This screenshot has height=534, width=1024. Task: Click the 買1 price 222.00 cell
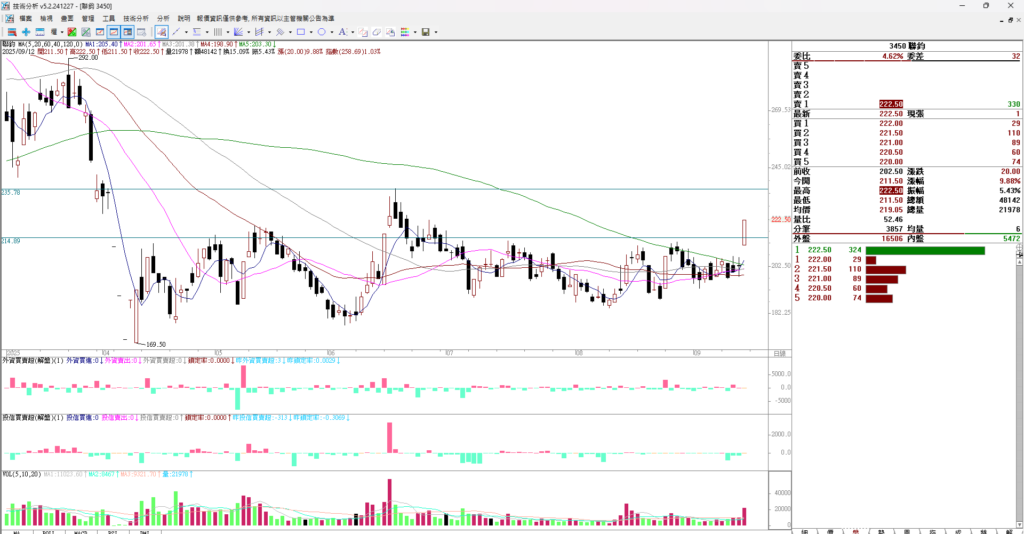(891, 123)
